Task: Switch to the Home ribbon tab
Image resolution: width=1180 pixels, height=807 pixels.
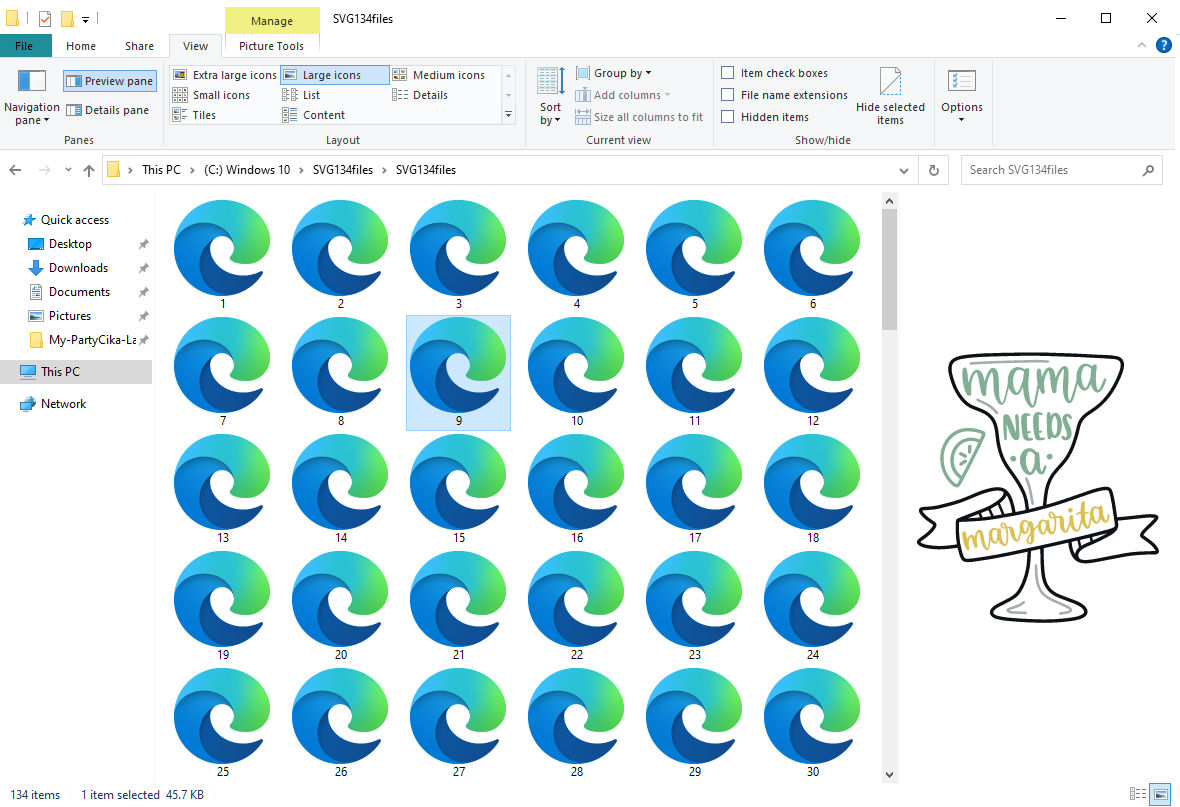Action: point(81,46)
